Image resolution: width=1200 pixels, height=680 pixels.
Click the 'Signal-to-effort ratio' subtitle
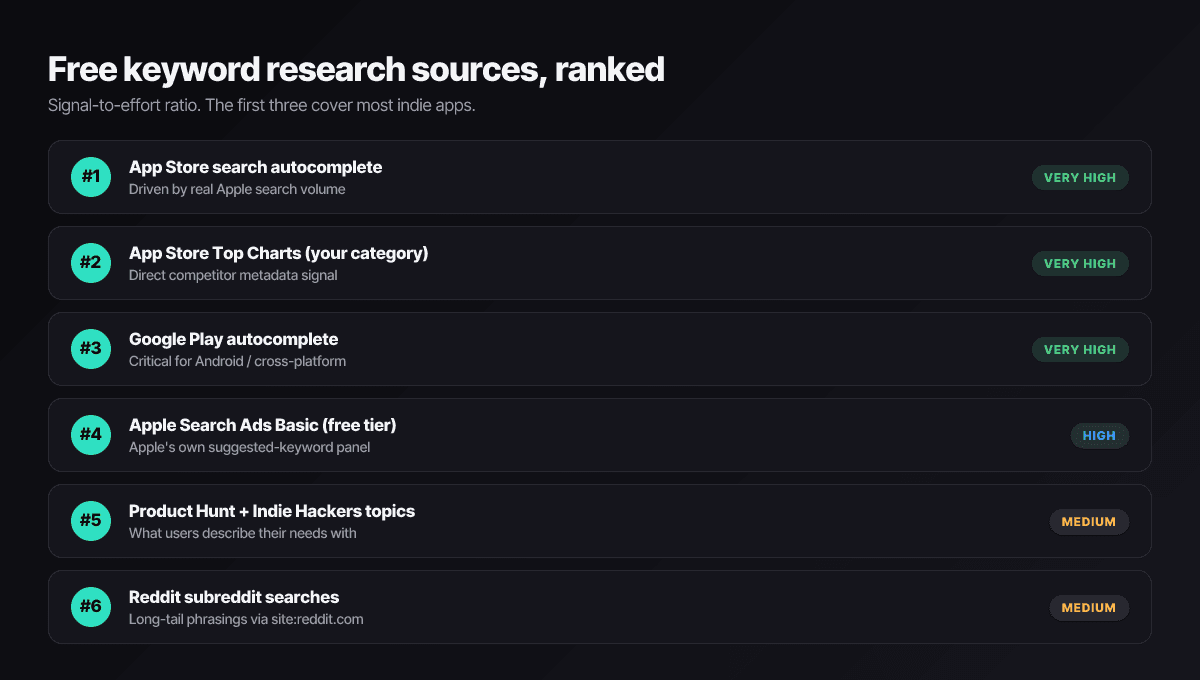coord(261,105)
